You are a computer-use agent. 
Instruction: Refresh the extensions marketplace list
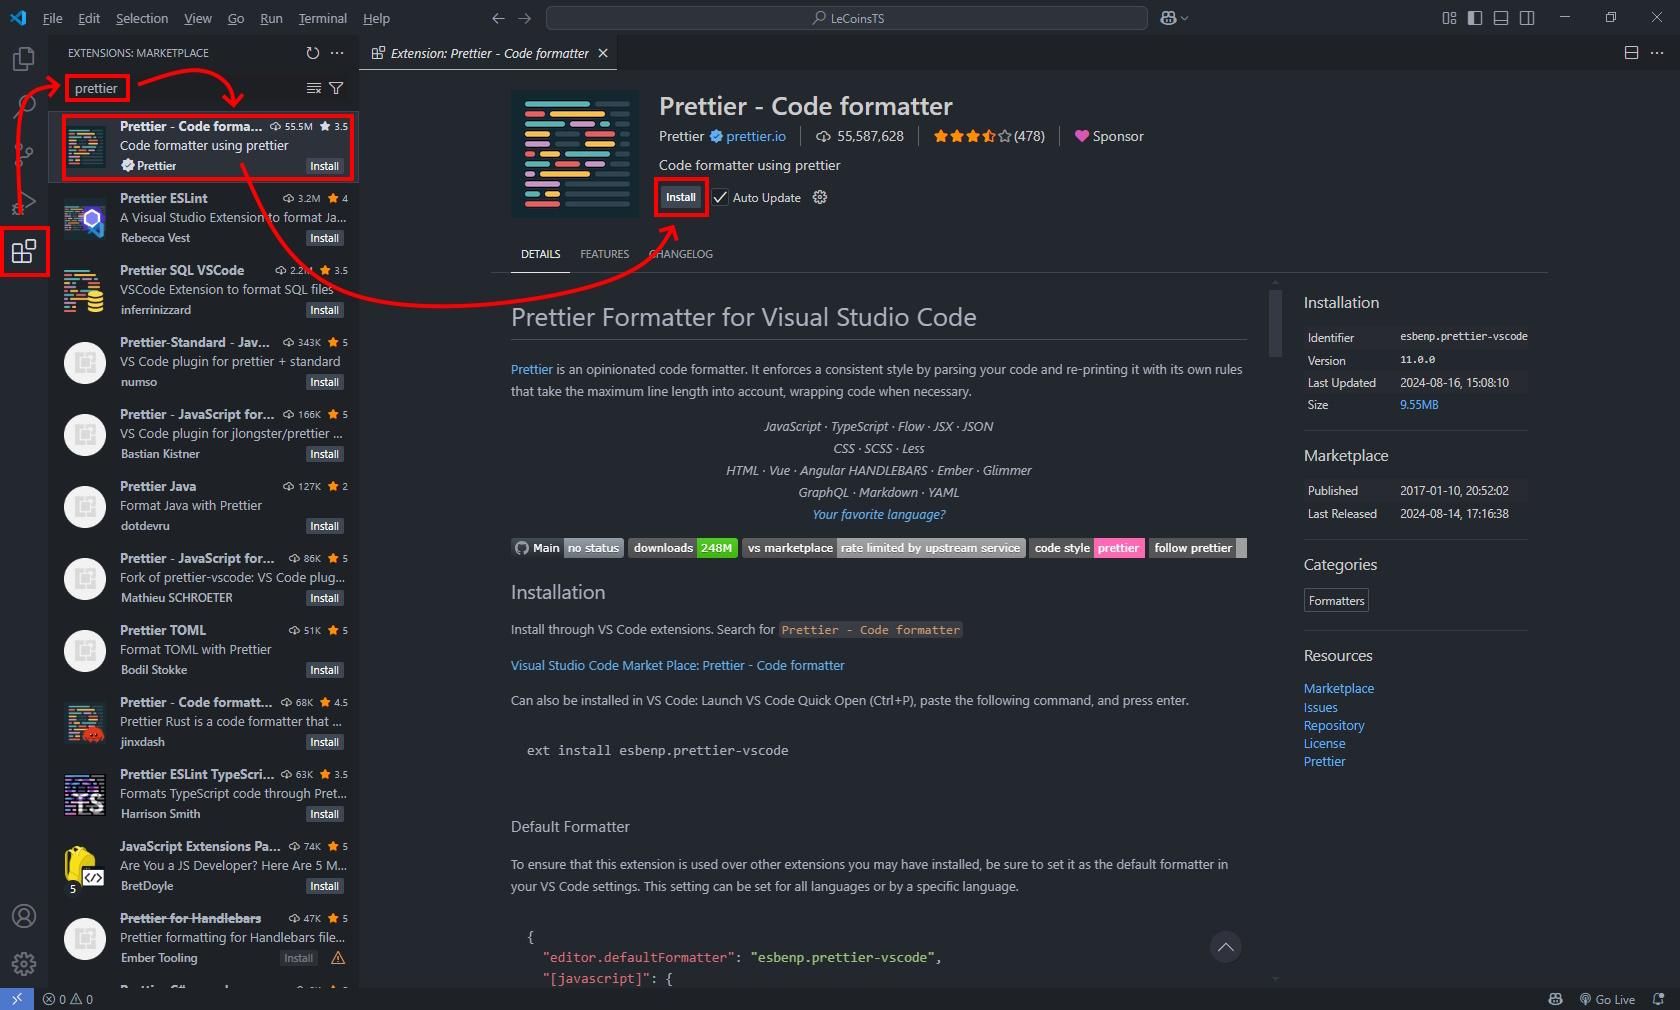tap(312, 53)
